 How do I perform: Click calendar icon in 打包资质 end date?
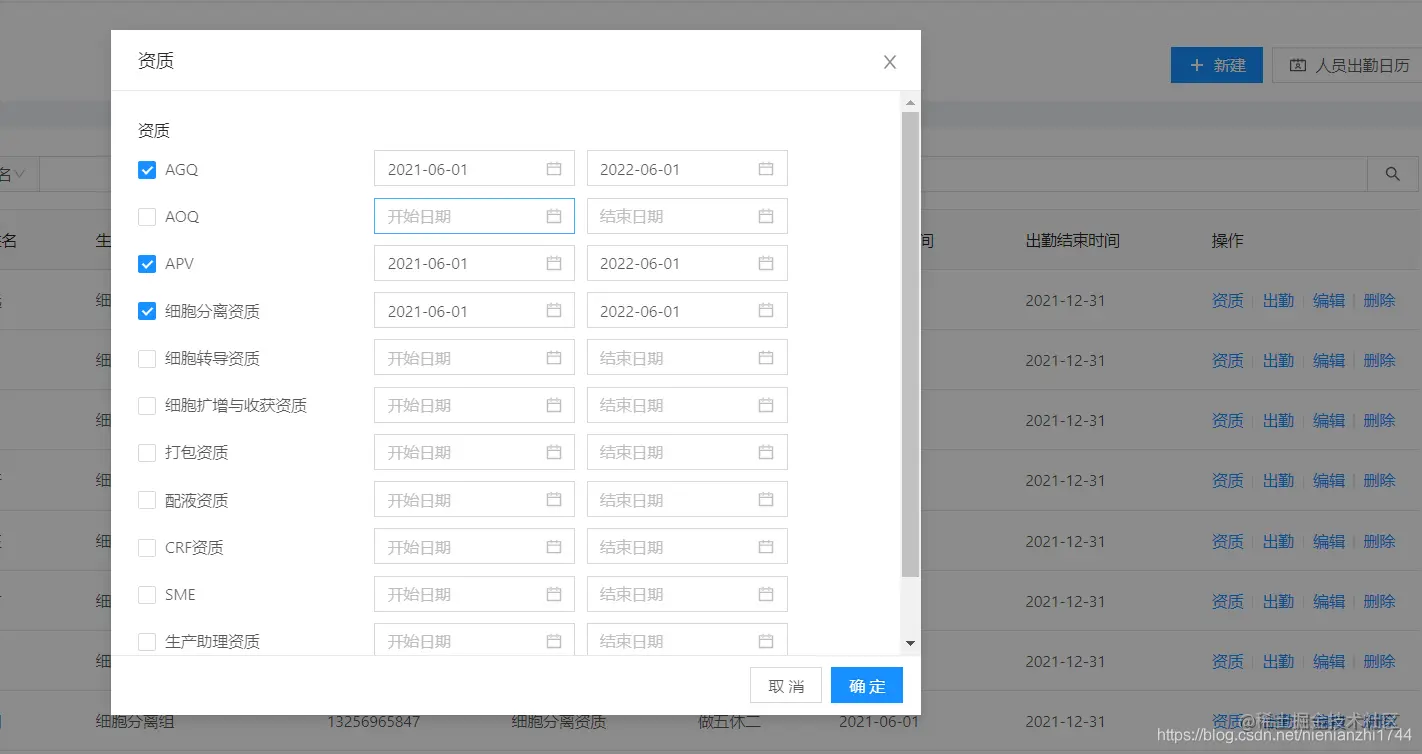click(x=766, y=452)
